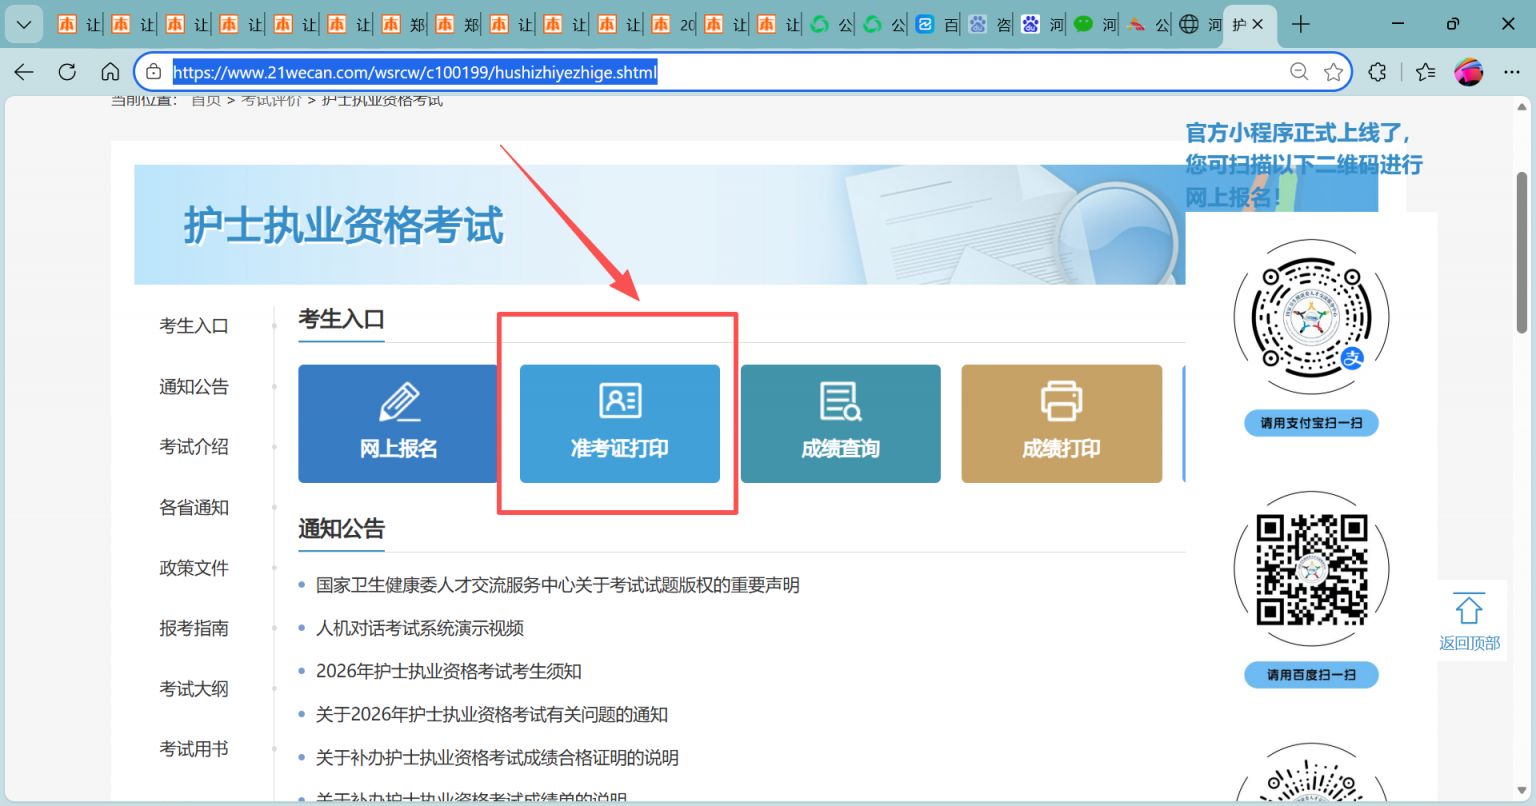Image resolution: width=1536 pixels, height=806 pixels.
Task: Select 考试介绍 in the left sidebar
Action: pos(194,447)
